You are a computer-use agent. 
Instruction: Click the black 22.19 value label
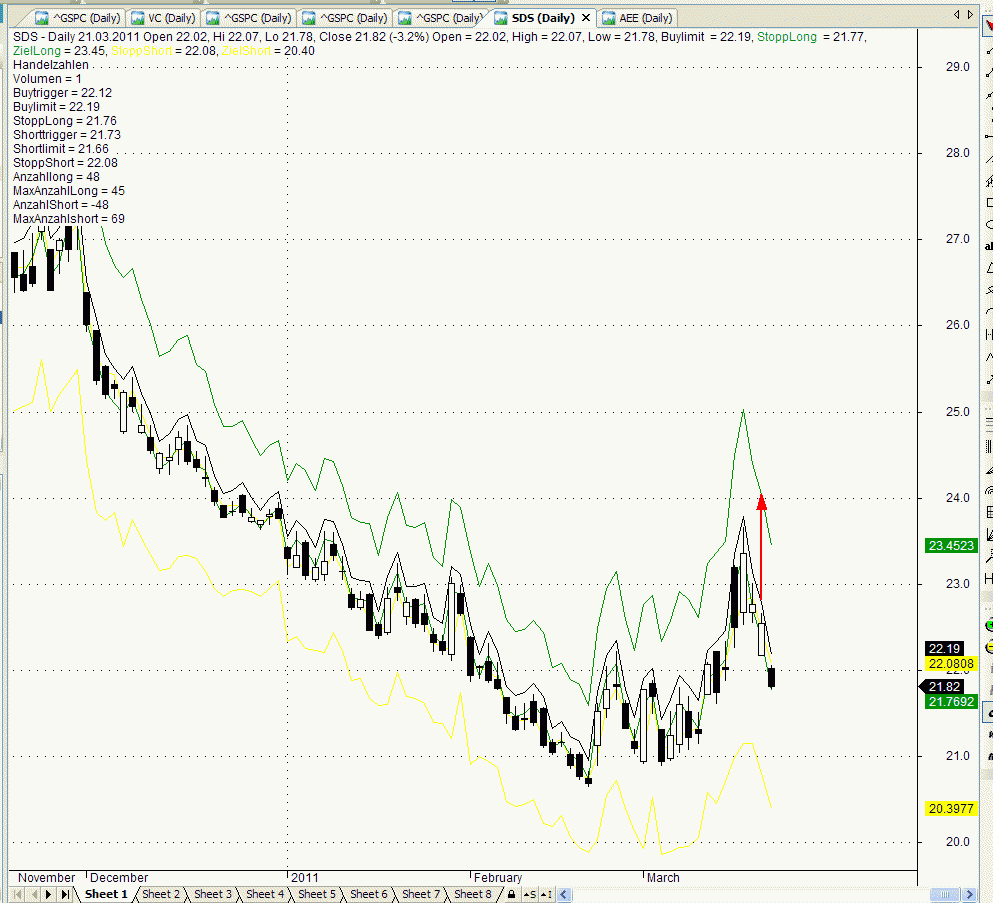[x=944, y=648]
